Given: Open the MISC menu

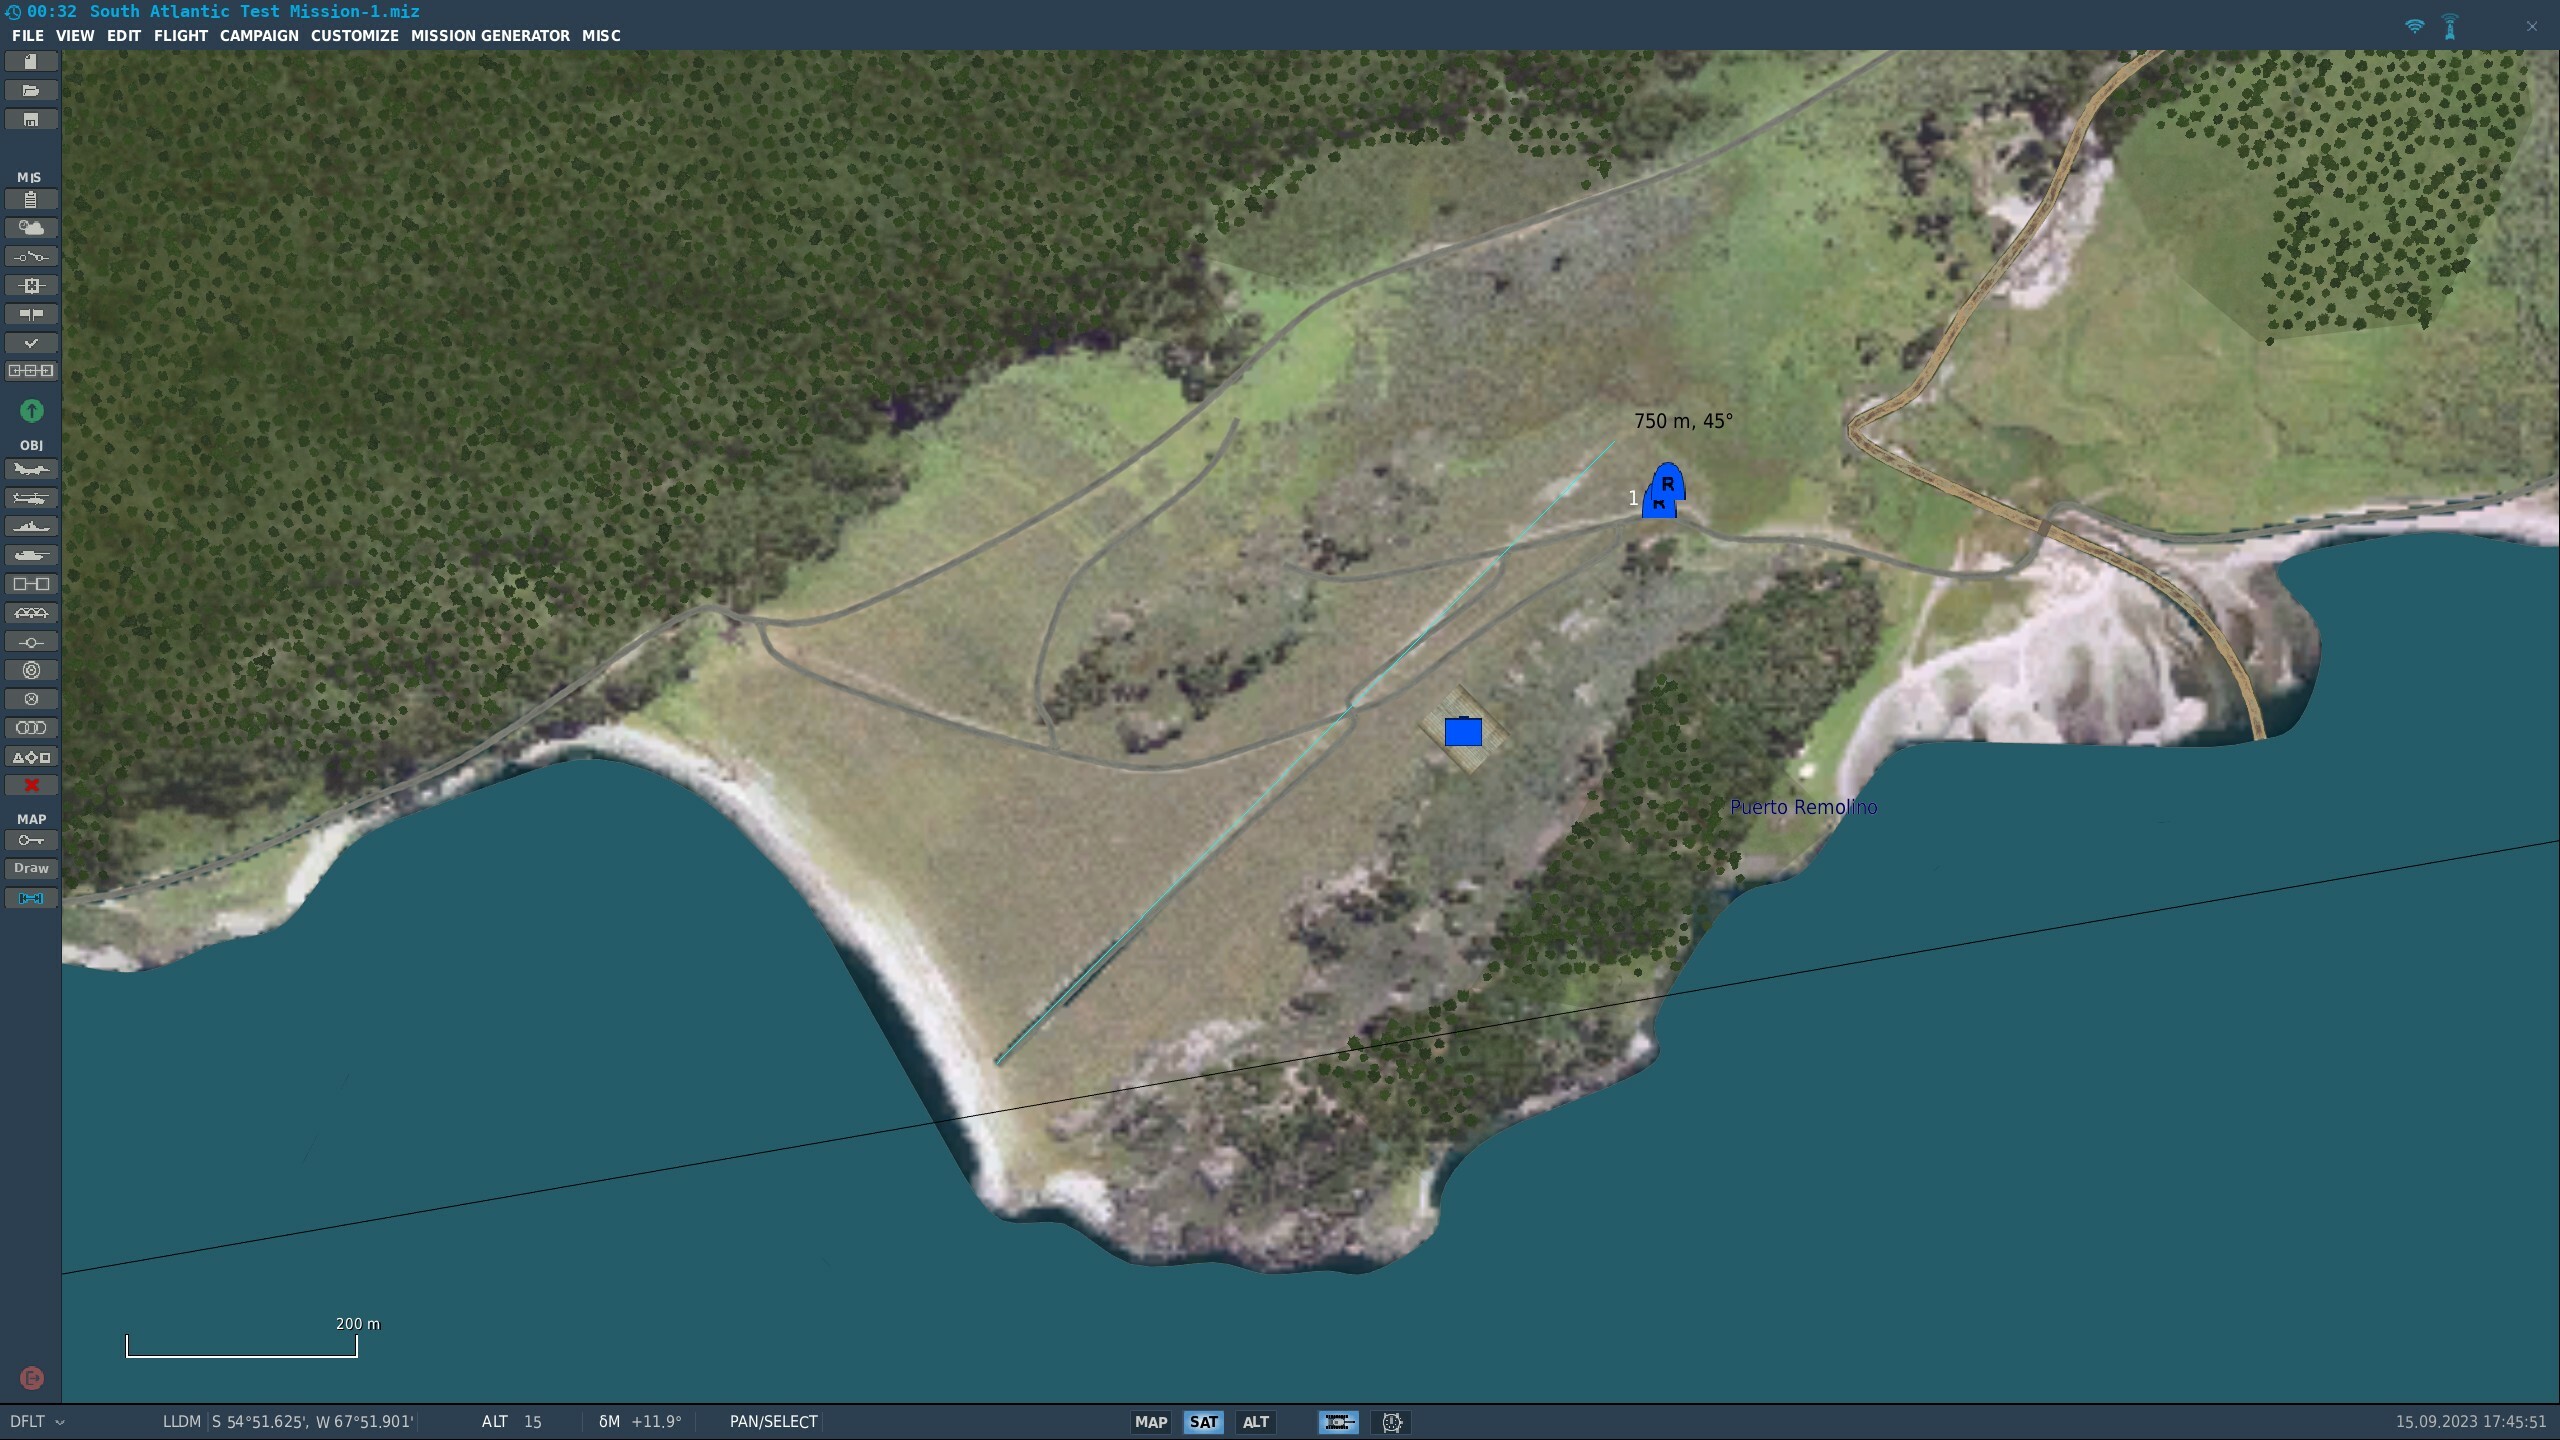Looking at the screenshot, I should click(x=601, y=35).
